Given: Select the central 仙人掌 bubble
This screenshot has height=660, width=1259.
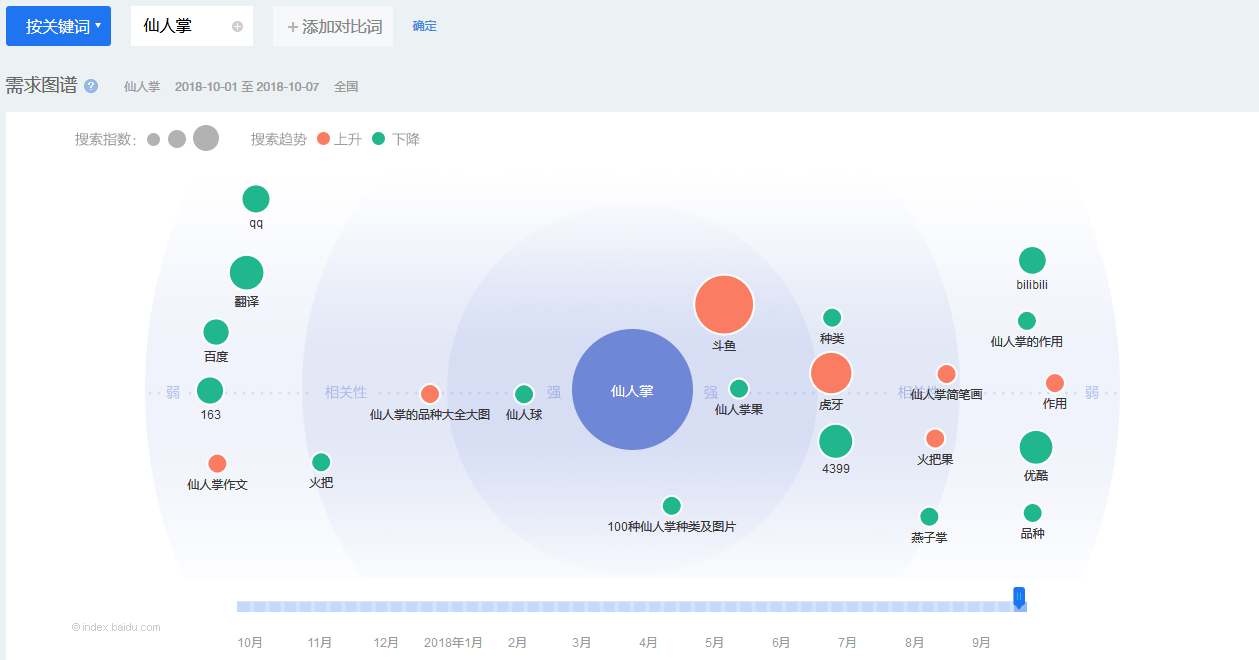Looking at the screenshot, I should click(632, 390).
